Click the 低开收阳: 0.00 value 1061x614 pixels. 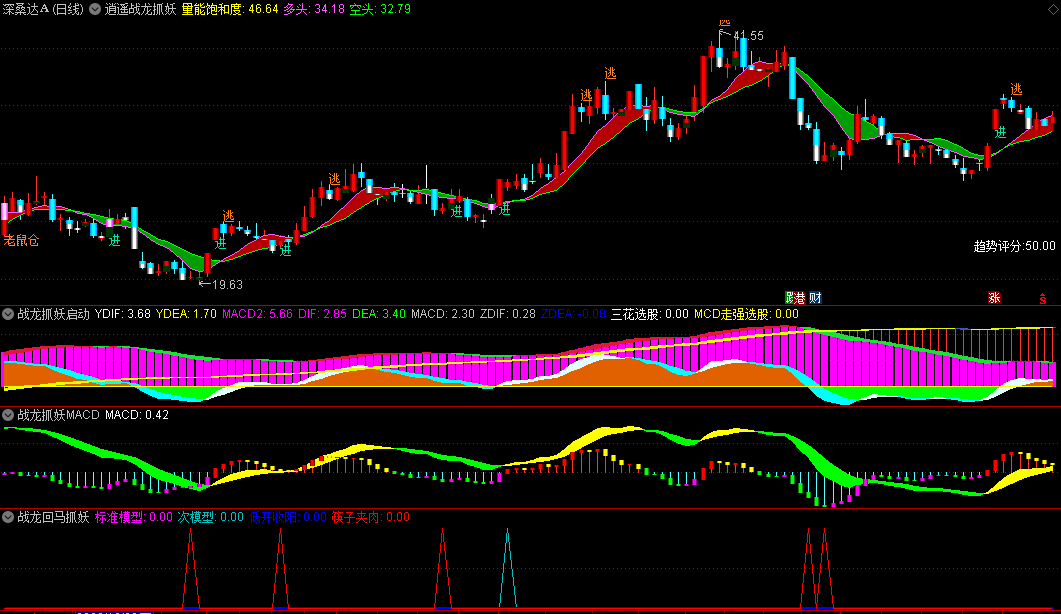[288, 517]
